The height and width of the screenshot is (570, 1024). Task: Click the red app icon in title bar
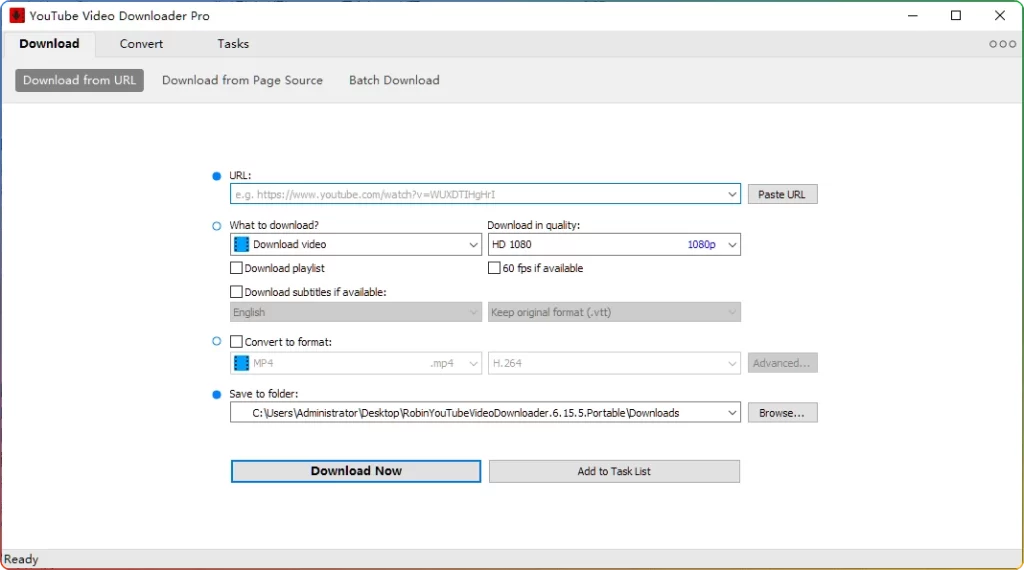pos(17,16)
